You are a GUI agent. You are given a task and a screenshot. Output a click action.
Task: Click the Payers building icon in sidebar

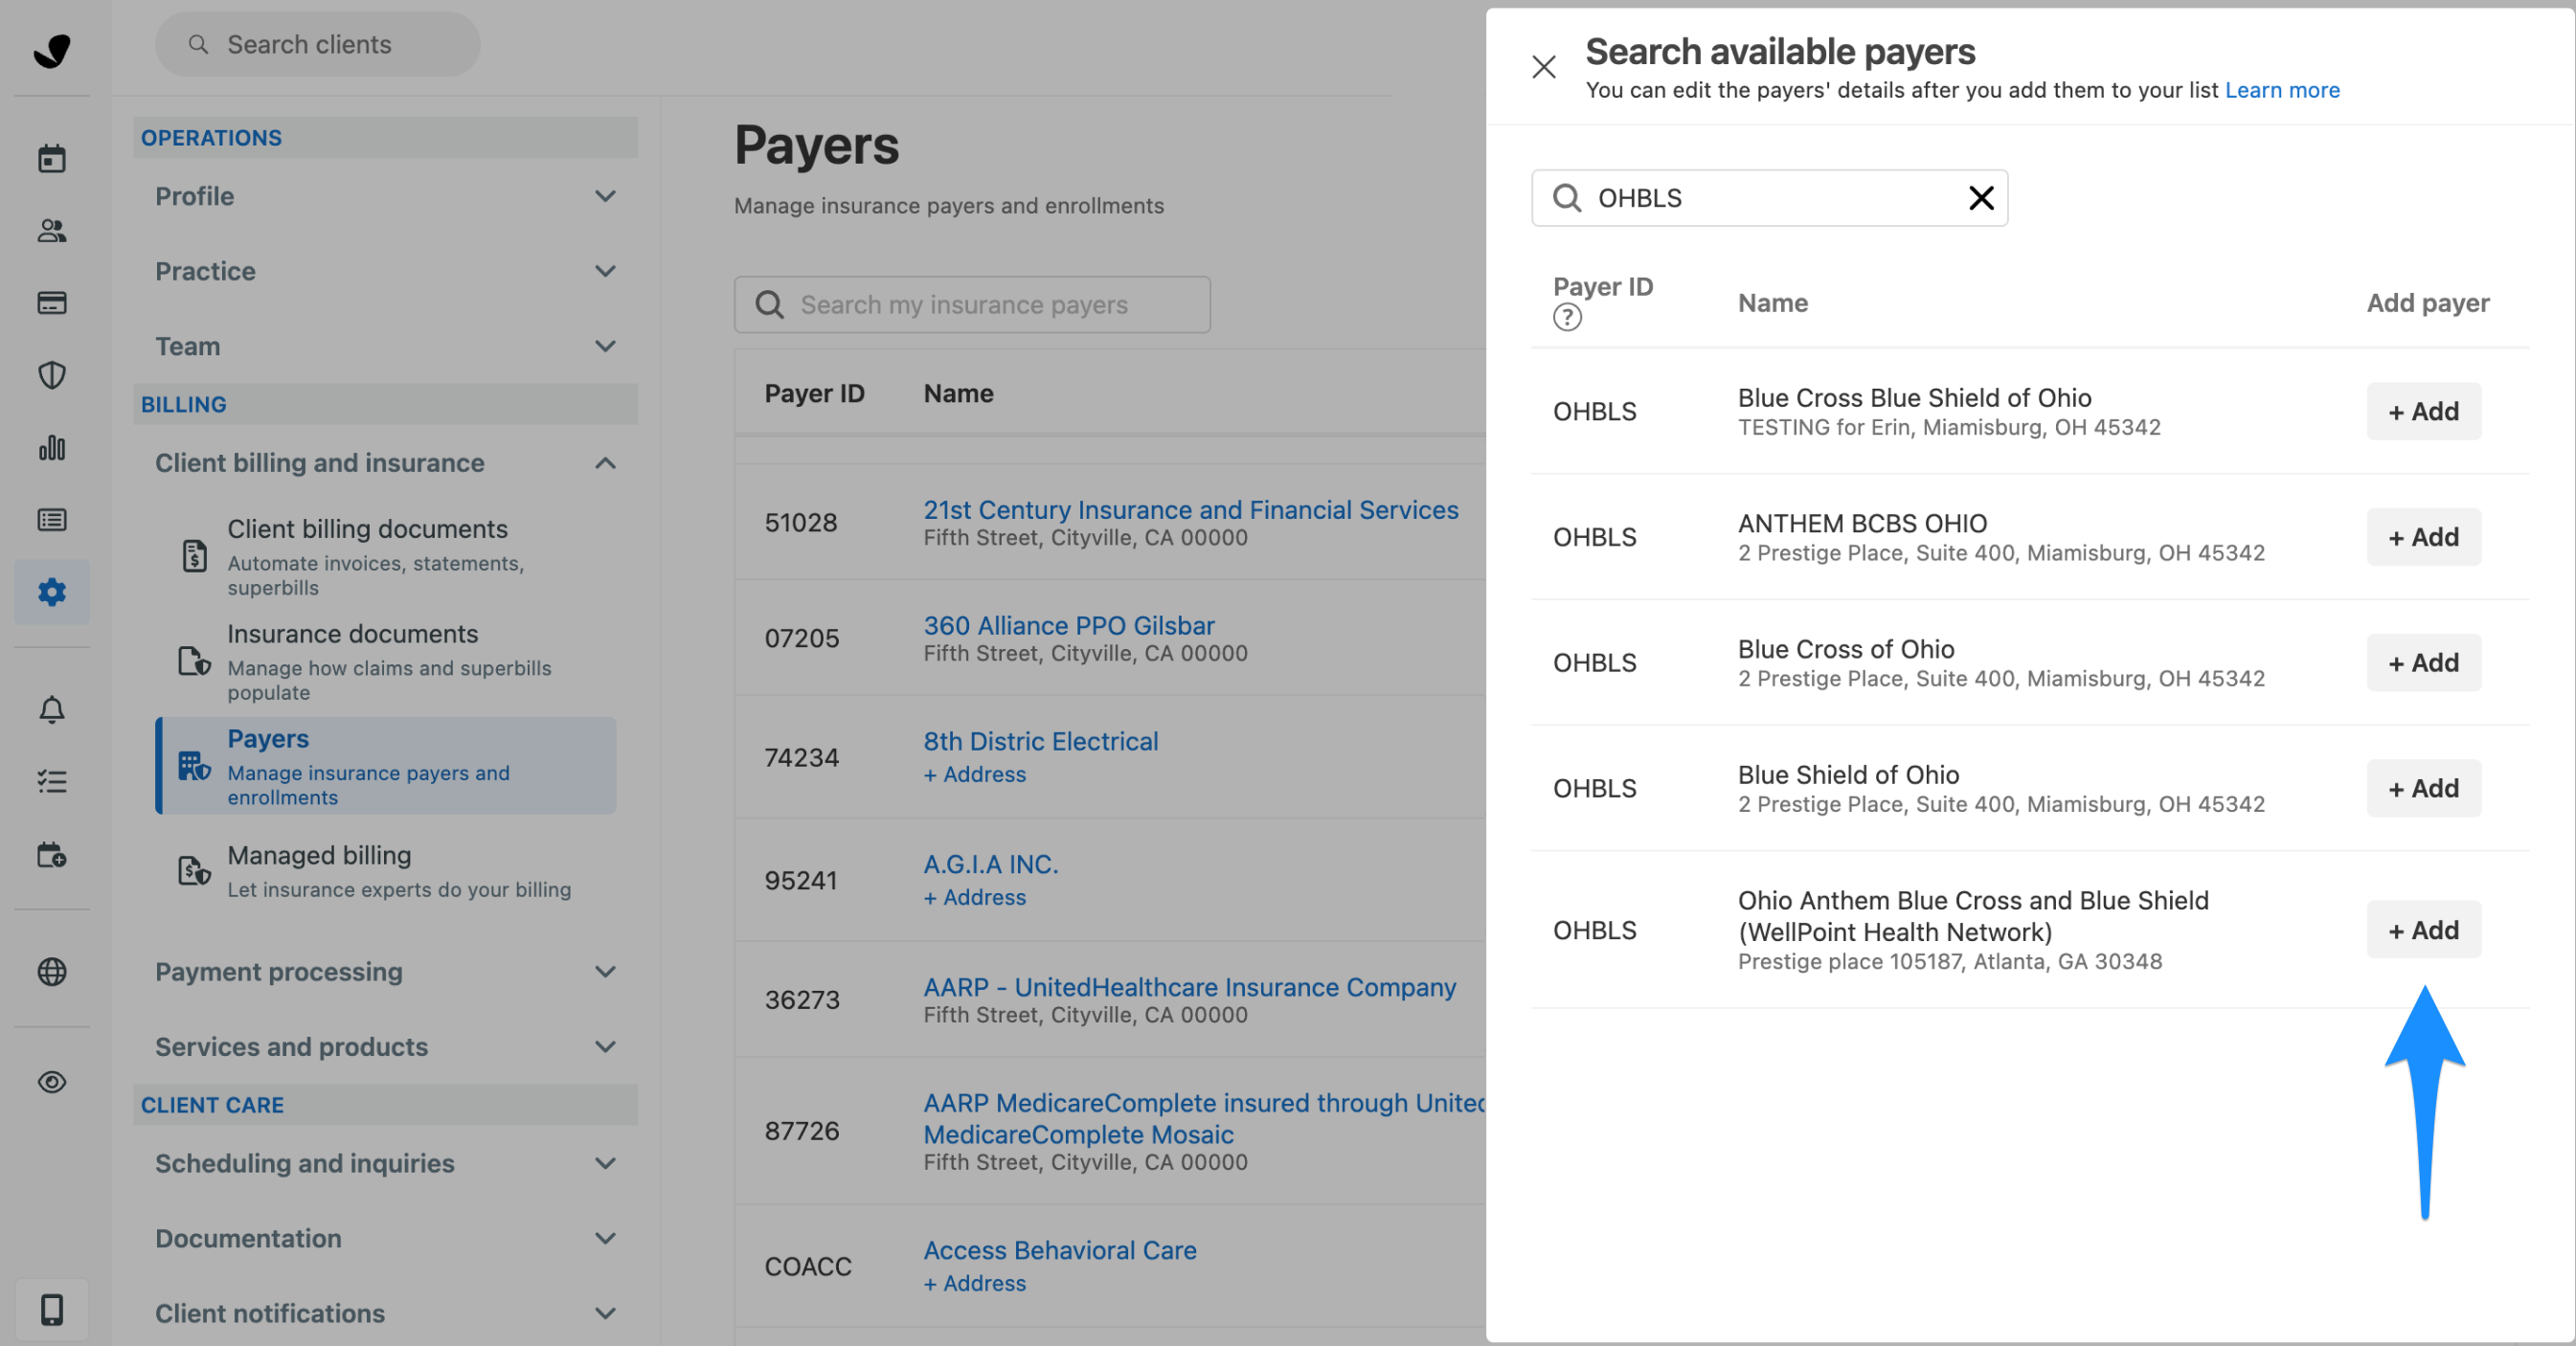tap(194, 766)
